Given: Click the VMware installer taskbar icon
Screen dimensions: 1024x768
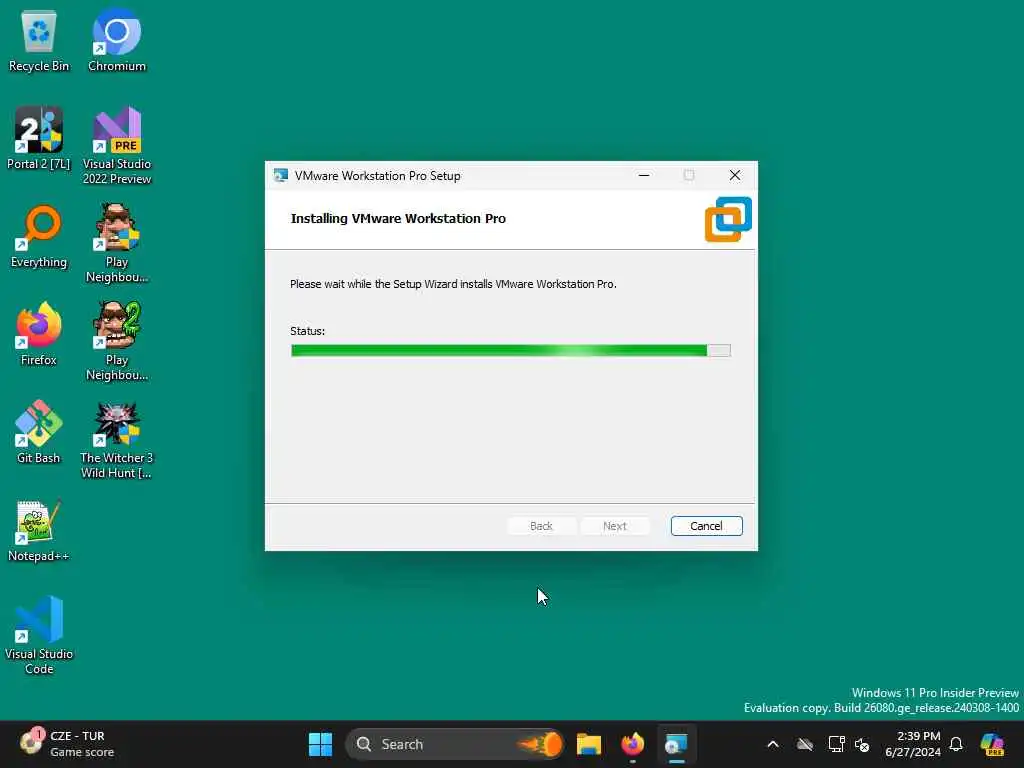Looking at the screenshot, I should coord(676,744).
